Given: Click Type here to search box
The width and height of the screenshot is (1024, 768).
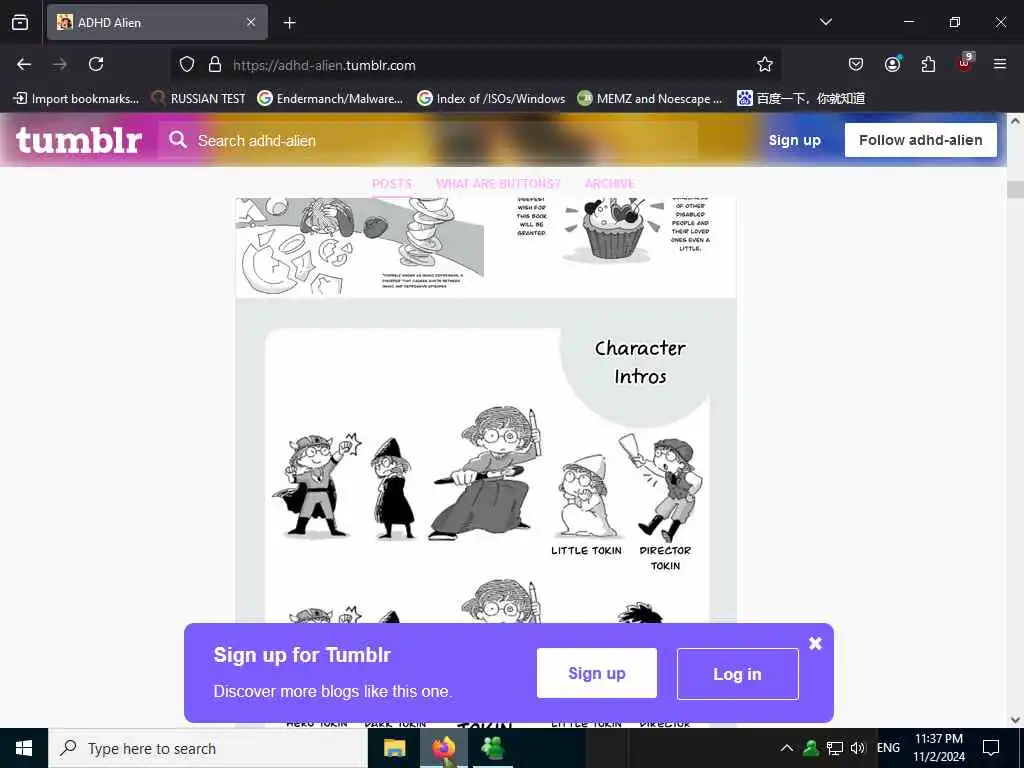Looking at the screenshot, I should pyautogui.click(x=208, y=748).
